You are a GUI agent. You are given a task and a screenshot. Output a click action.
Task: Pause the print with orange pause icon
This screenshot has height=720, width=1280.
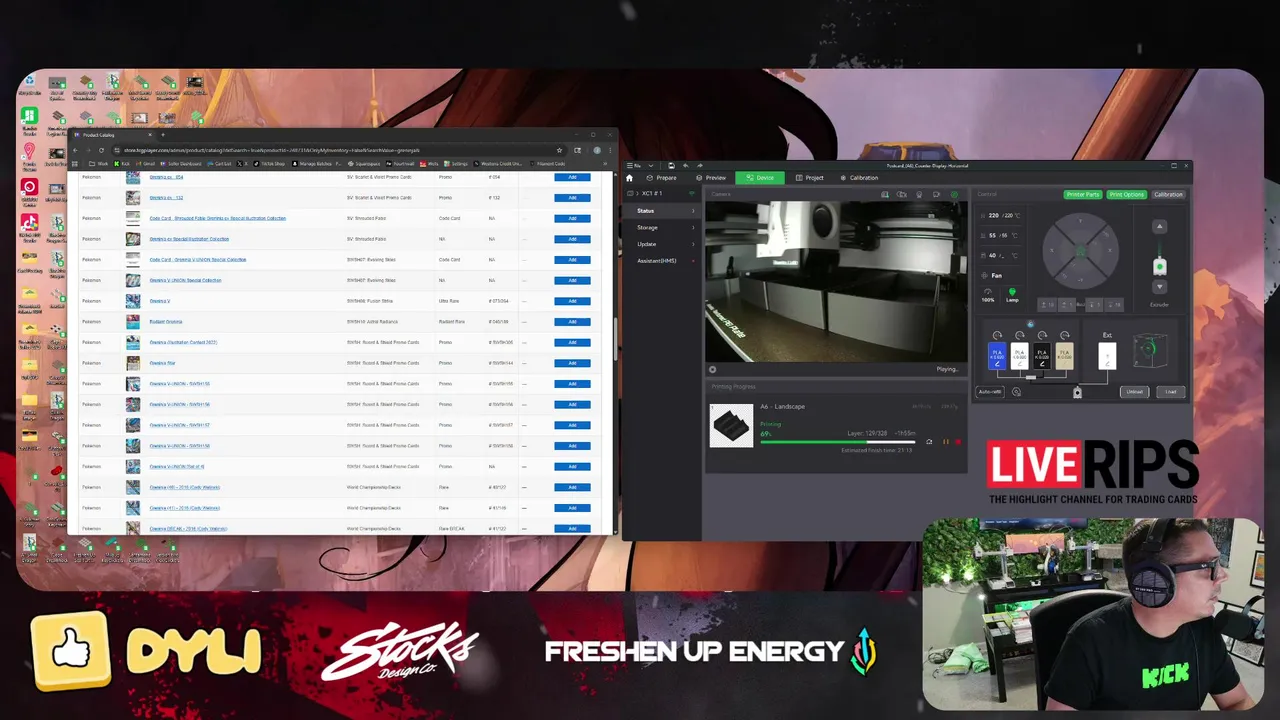945,441
